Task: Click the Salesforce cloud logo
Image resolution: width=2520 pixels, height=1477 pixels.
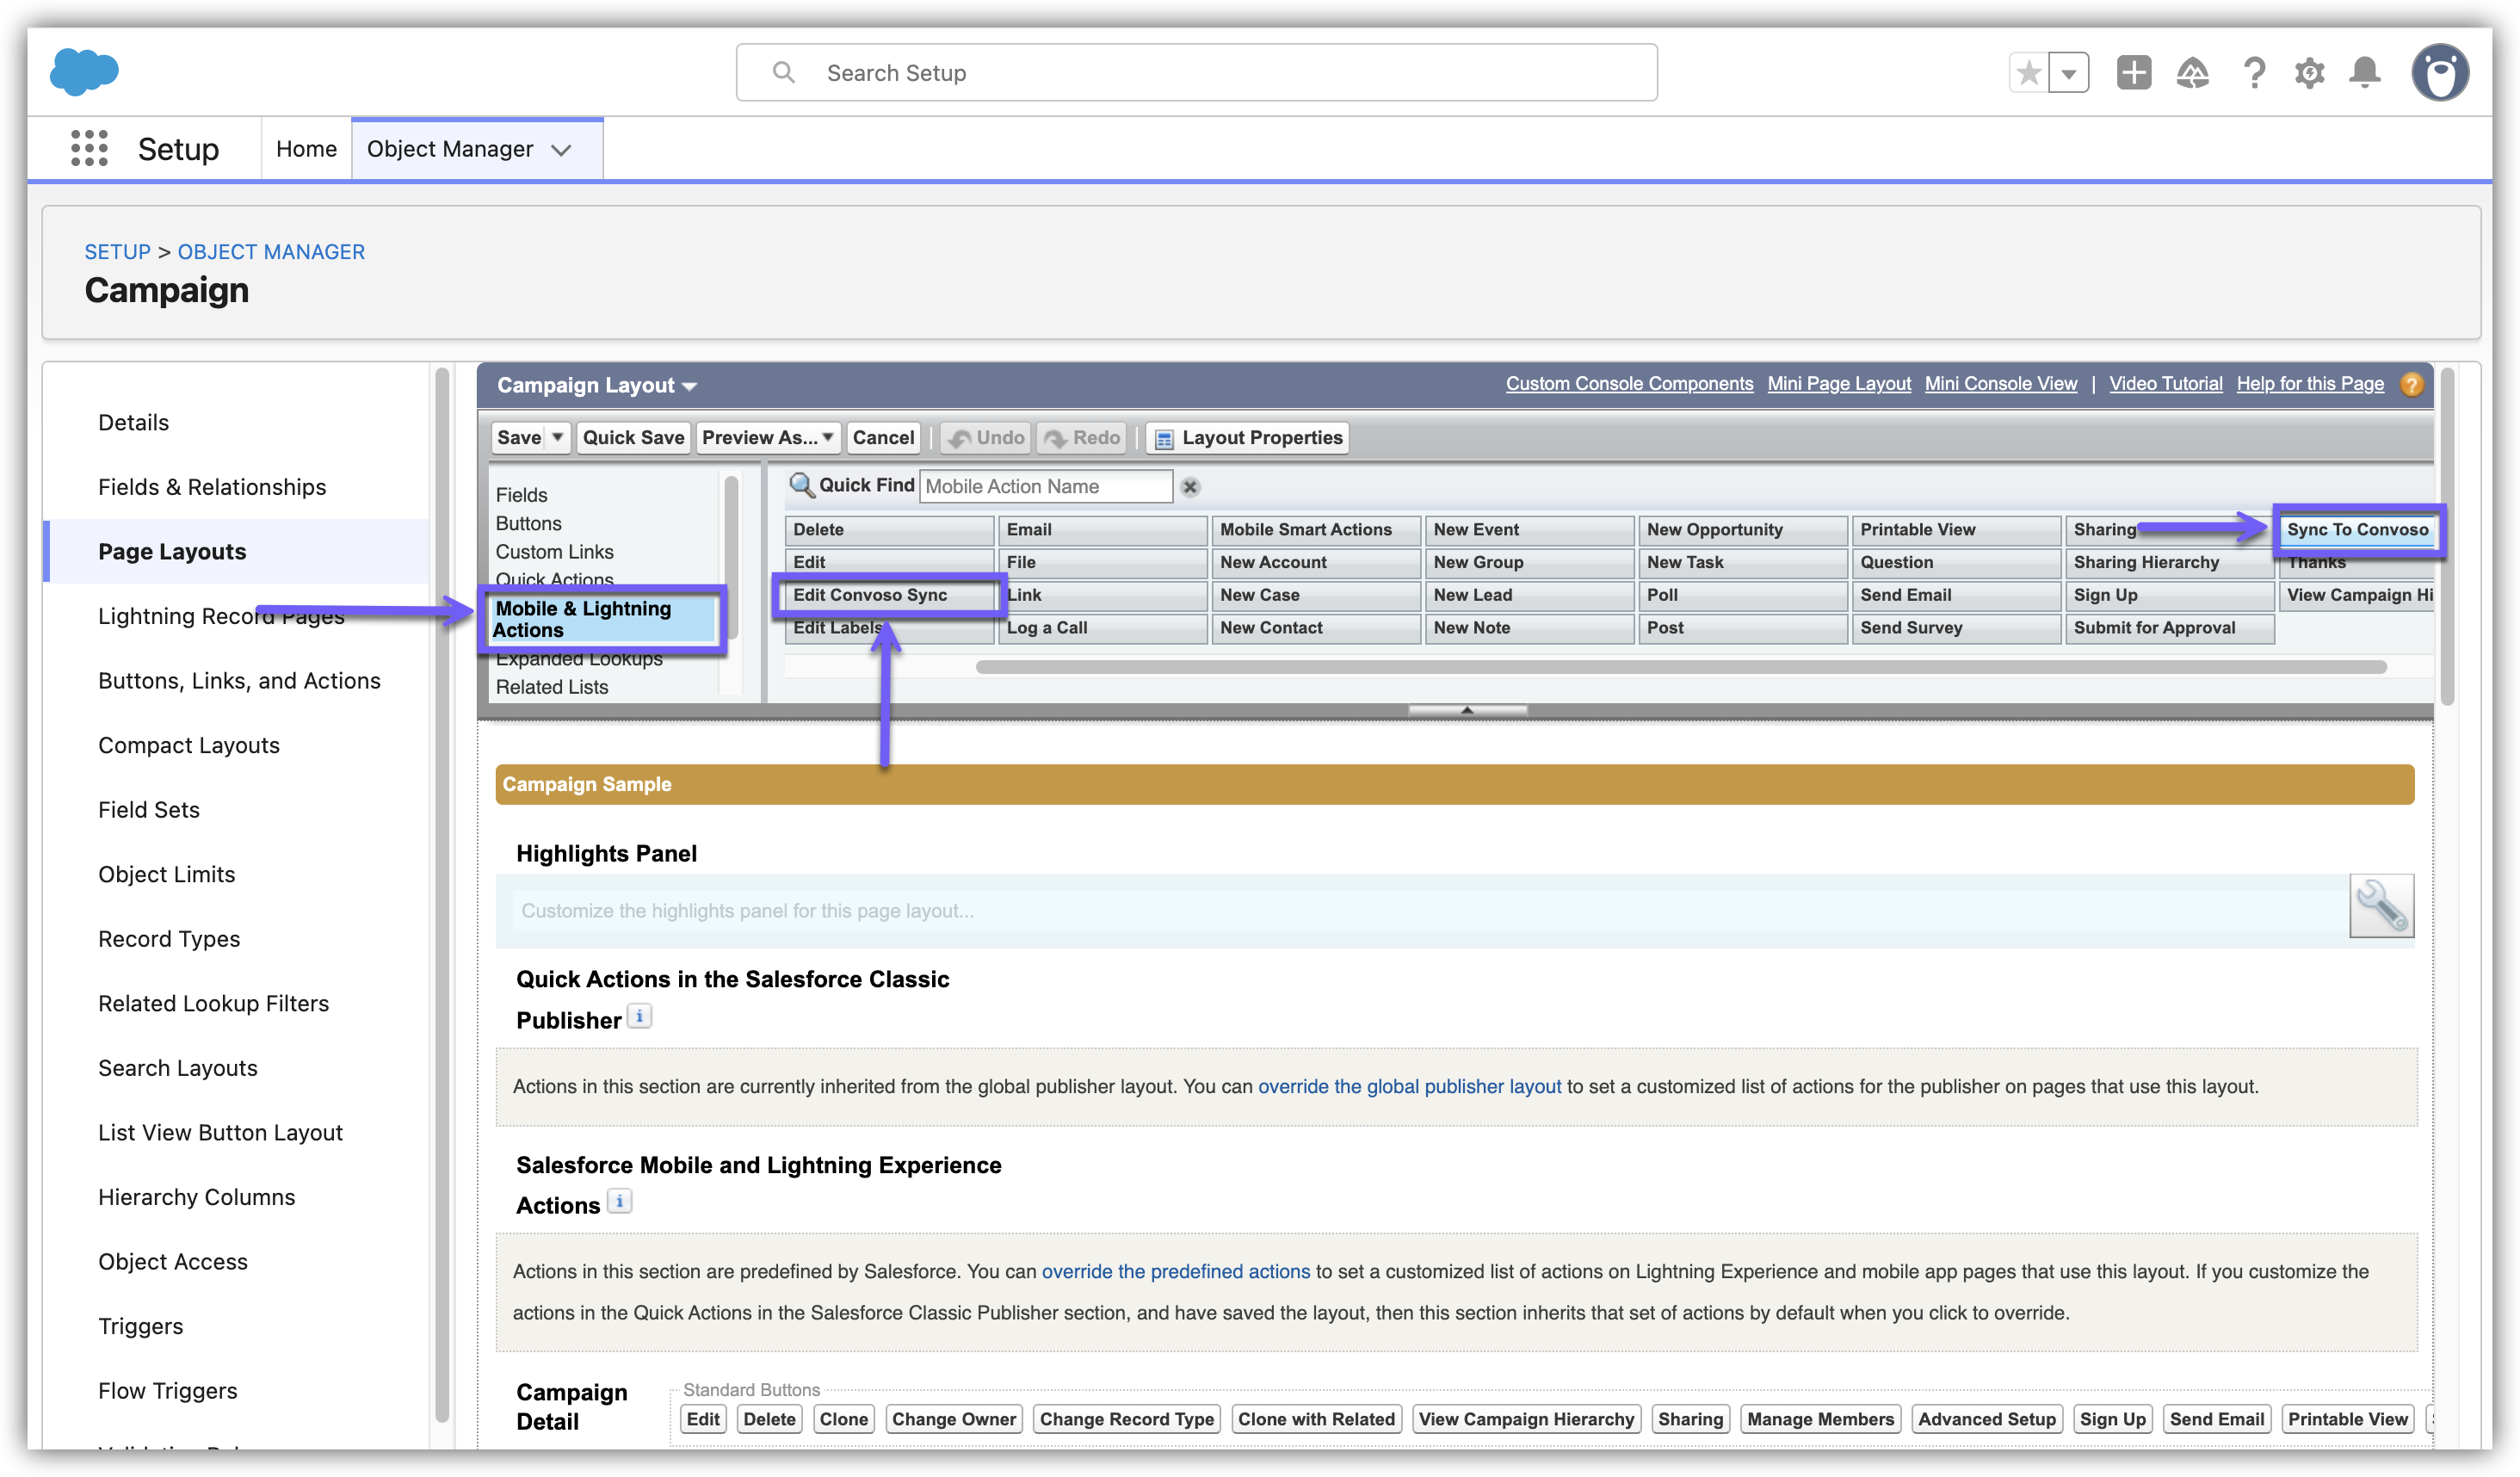Action: pyautogui.click(x=84, y=72)
